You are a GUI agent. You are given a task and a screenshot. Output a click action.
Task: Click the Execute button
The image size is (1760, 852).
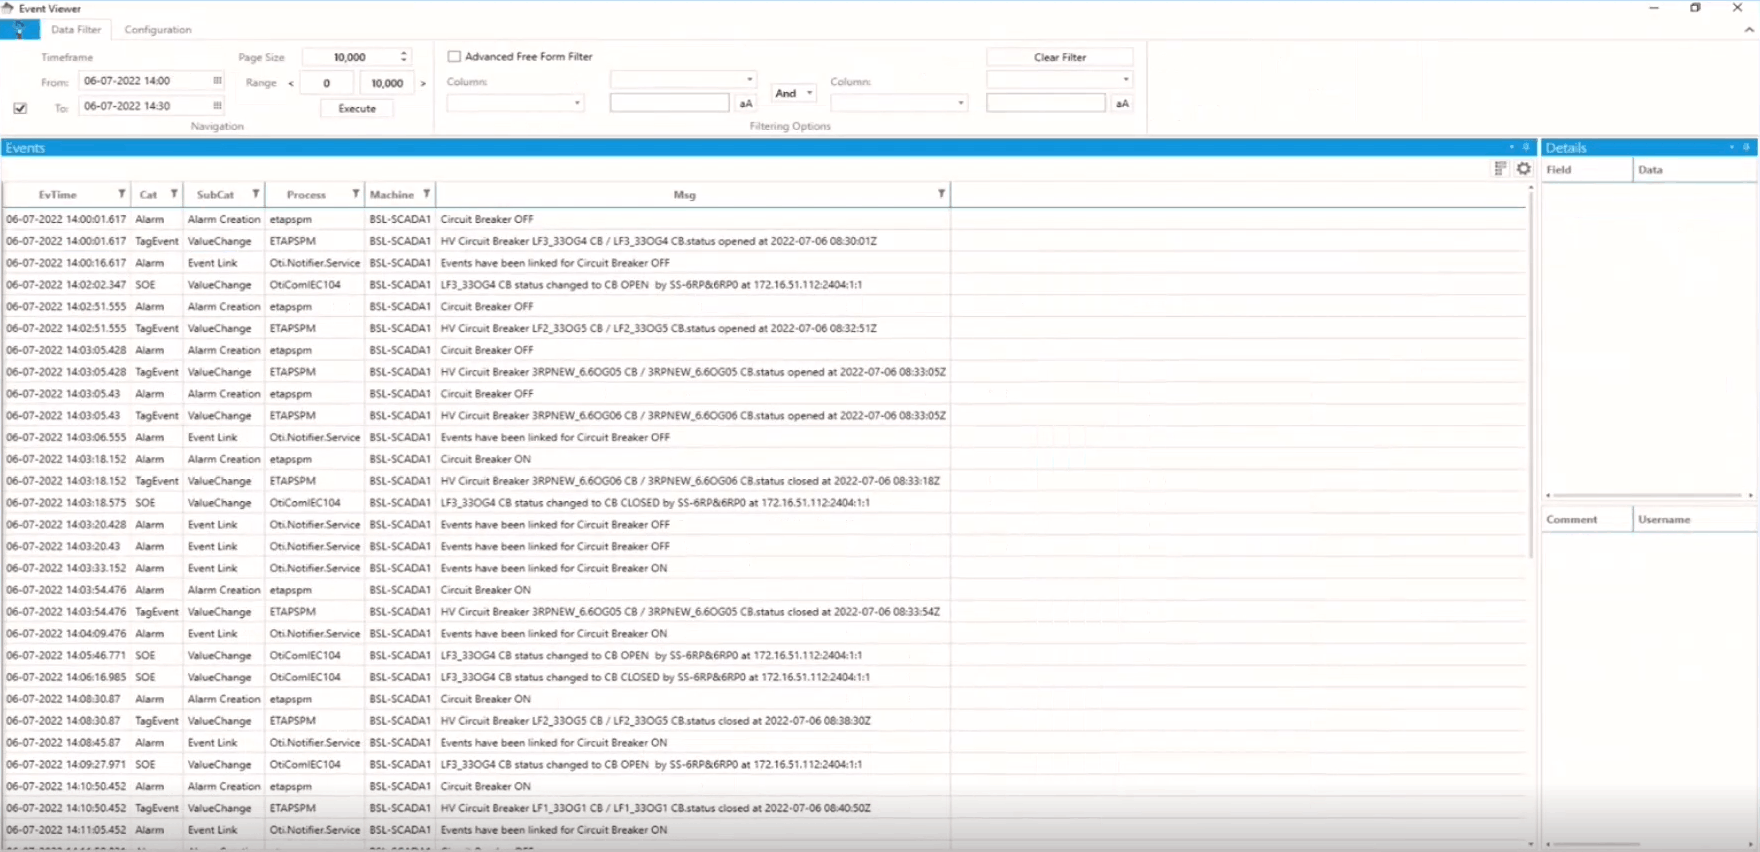point(357,108)
